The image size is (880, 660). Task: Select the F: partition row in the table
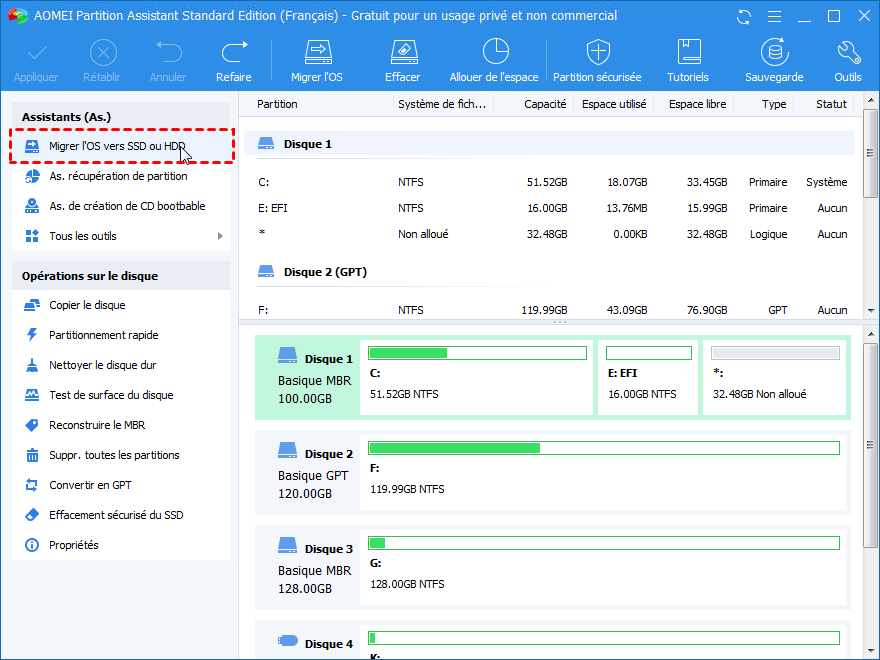click(550, 310)
